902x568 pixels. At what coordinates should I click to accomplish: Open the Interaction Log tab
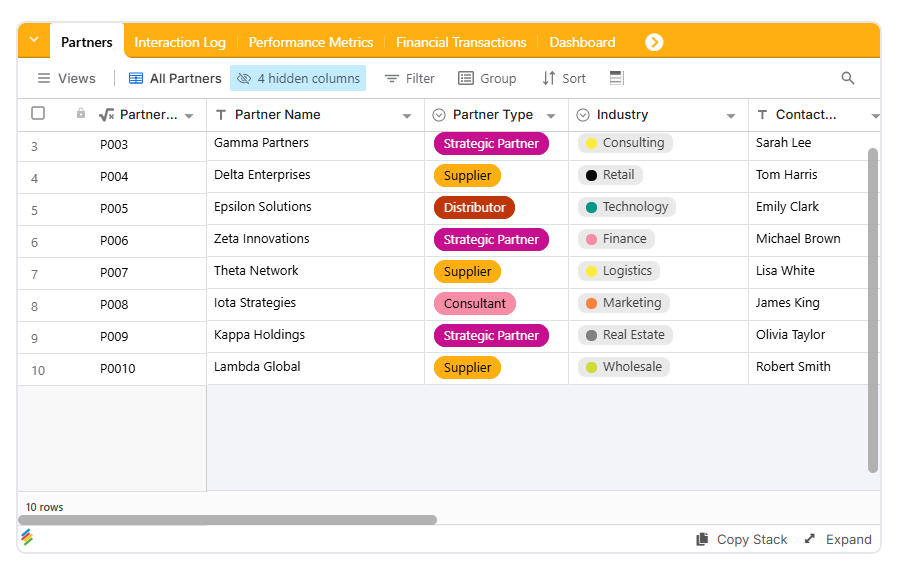click(180, 42)
